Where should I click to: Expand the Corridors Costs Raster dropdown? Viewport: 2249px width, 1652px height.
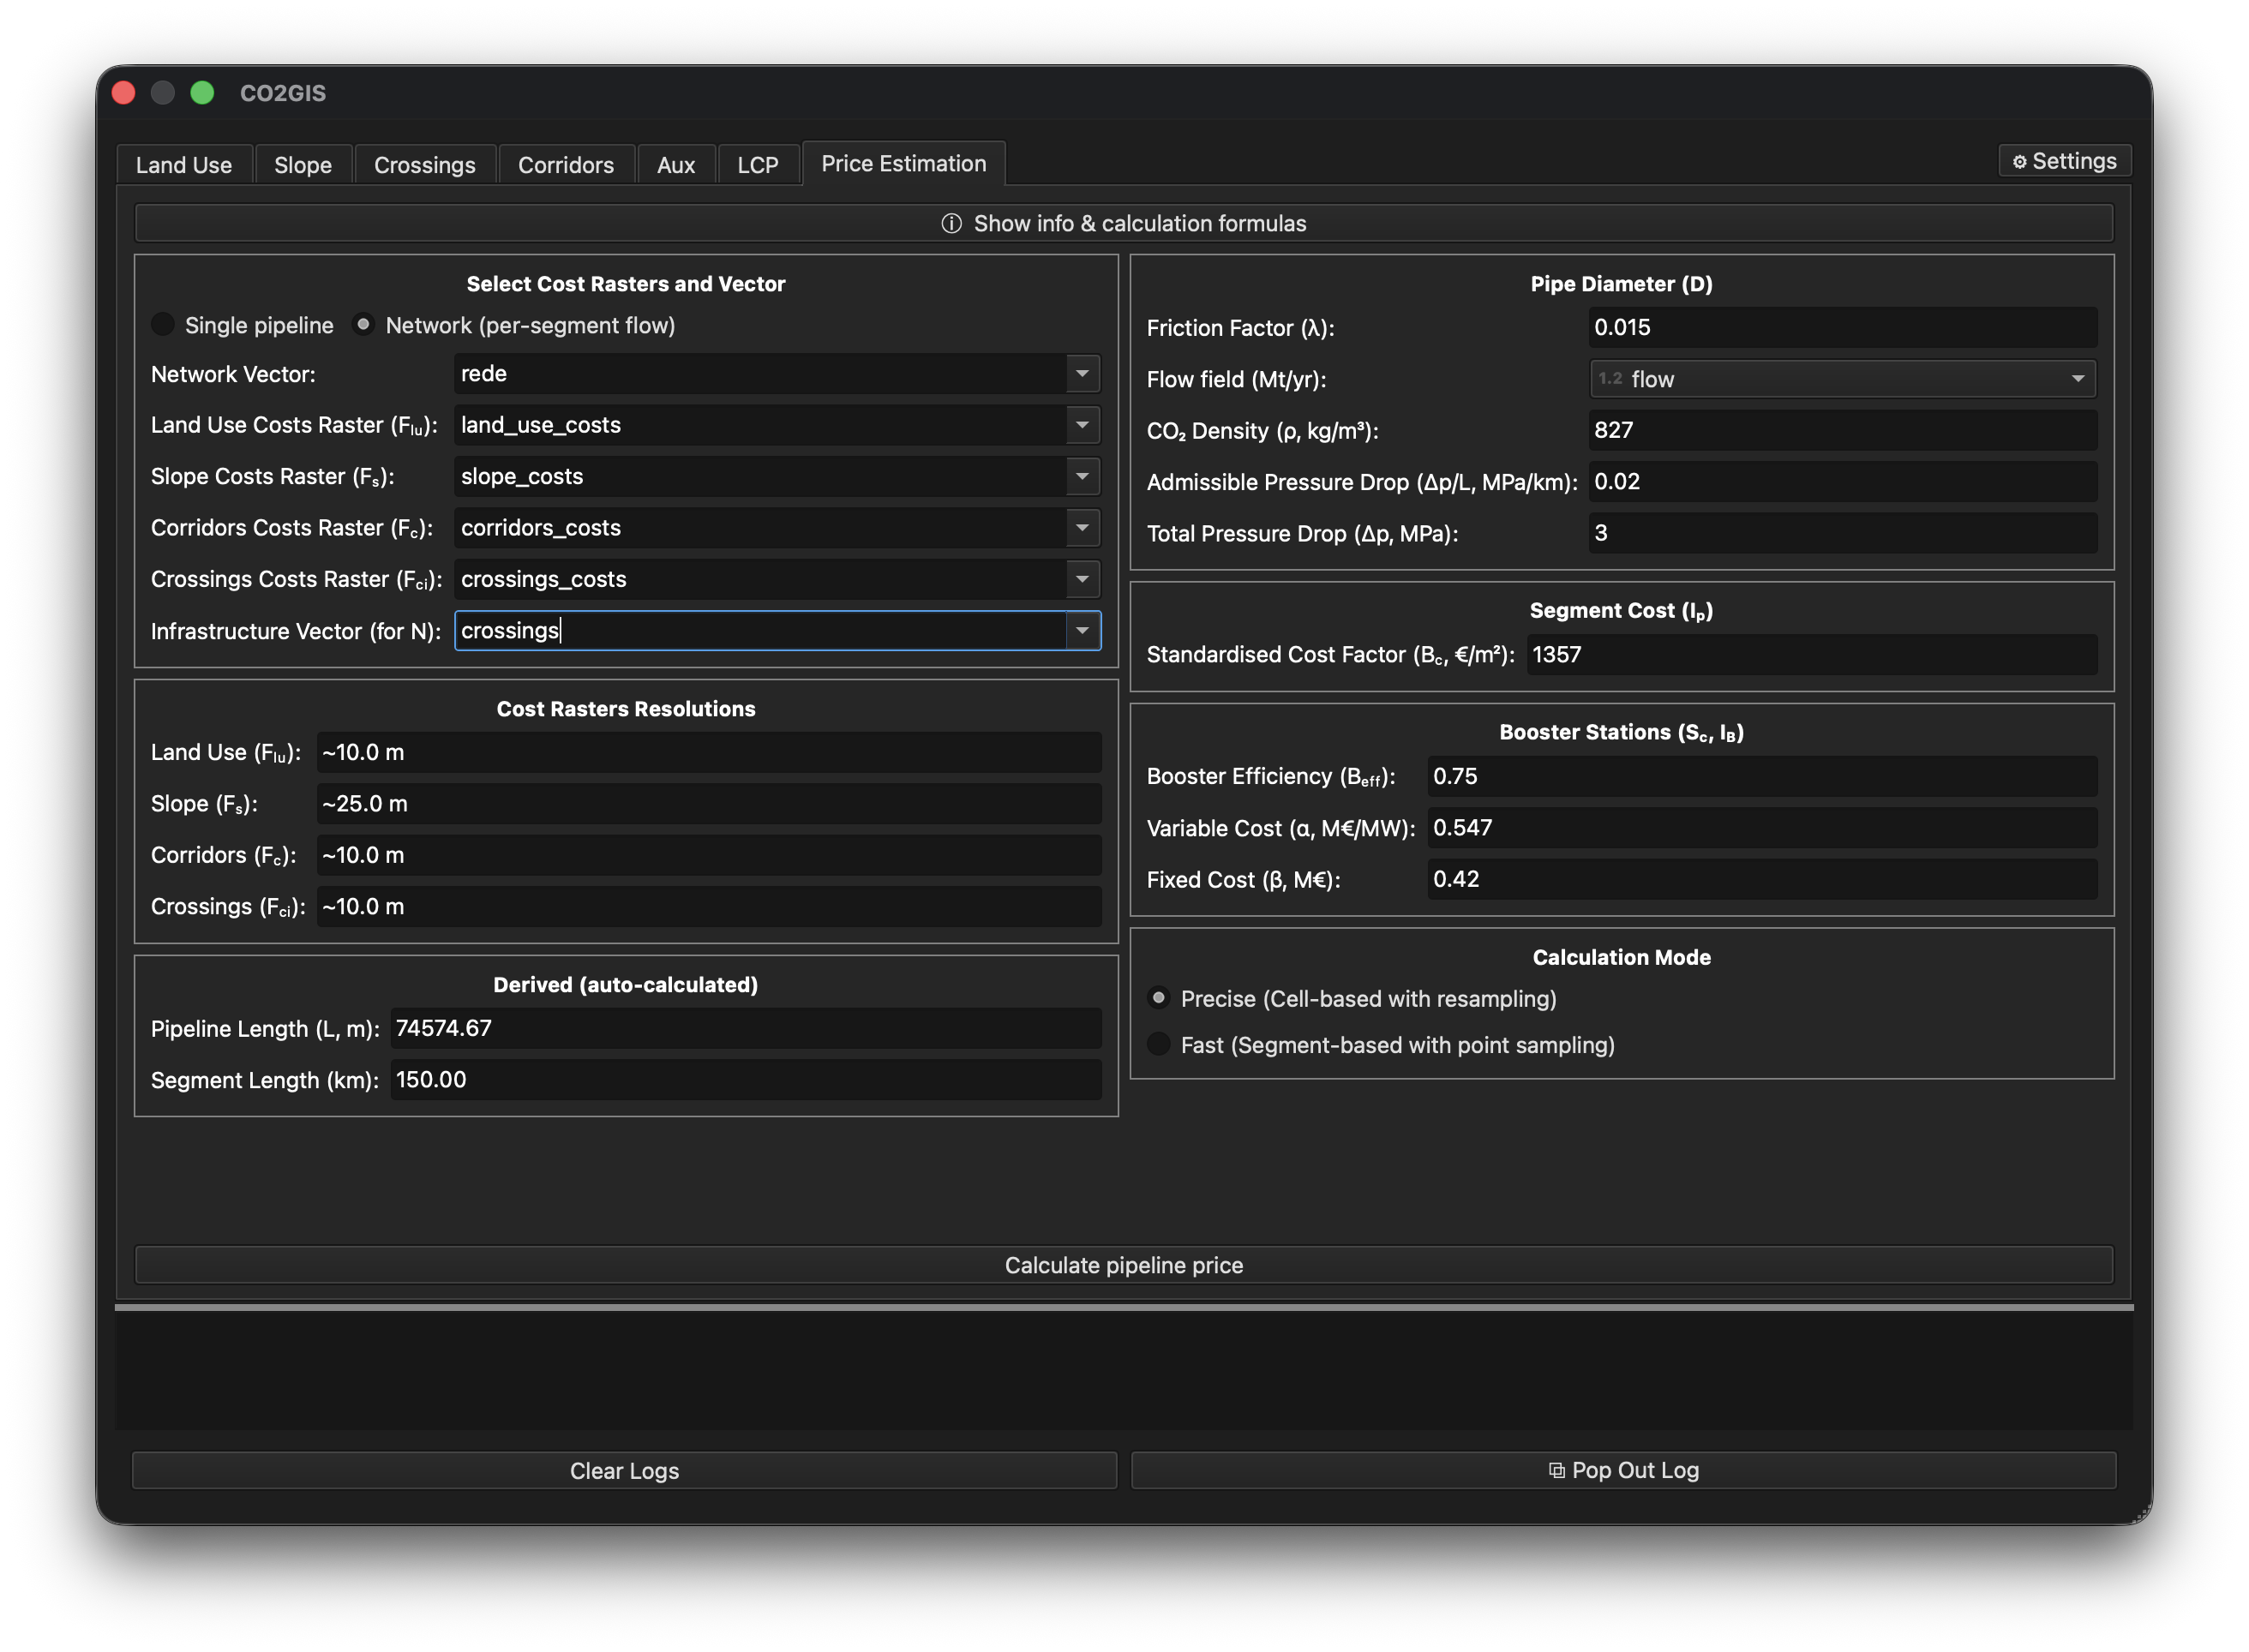point(1082,527)
